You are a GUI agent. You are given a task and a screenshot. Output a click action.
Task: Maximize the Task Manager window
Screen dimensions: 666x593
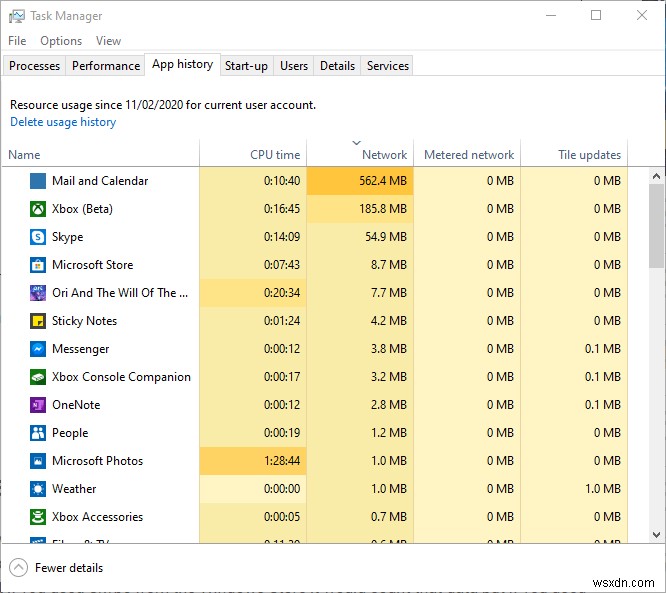[x=596, y=16]
